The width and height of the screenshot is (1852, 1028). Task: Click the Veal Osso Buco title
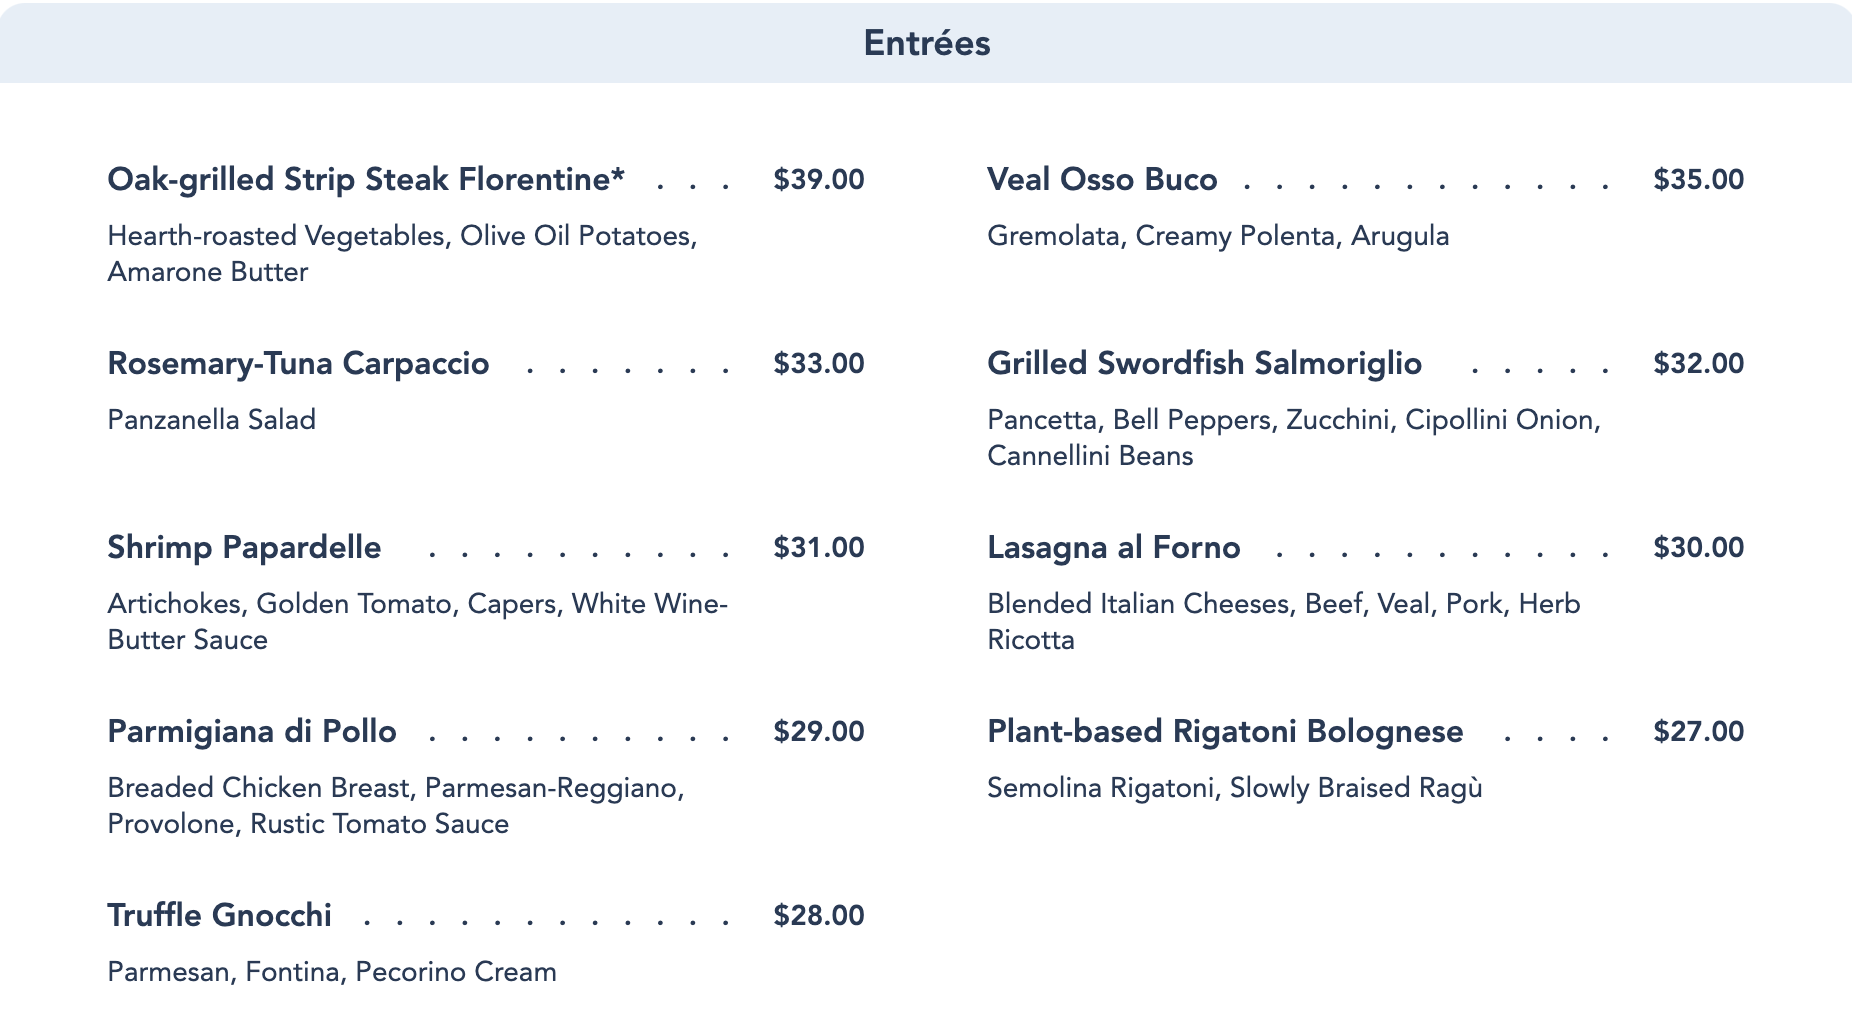1102,180
